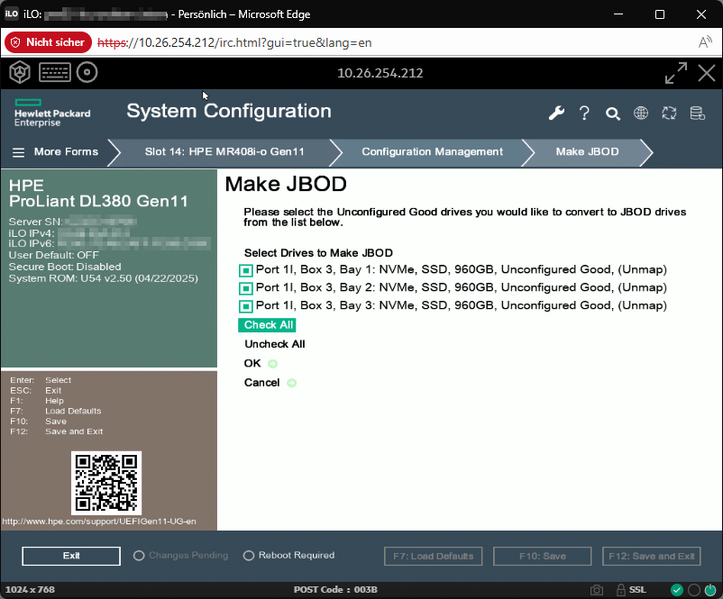Image resolution: width=723 pixels, height=599 pixels.
Task: Go to Configuration Management breadcrumb
Action: pos(432,152)
